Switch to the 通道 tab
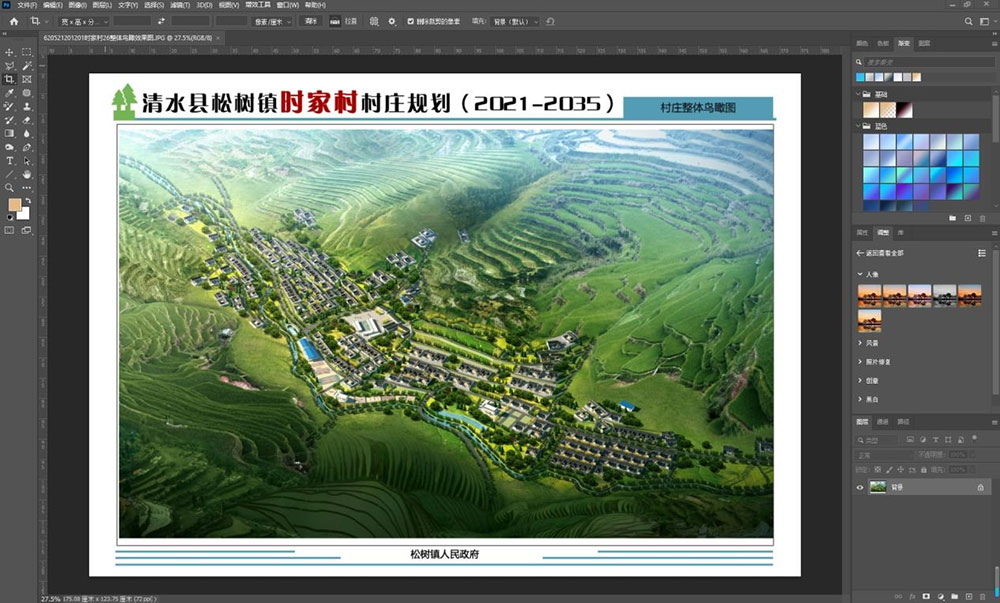The width and height of the screenshot is (1000, 603). pyautogui.click(x=883, y=421)
